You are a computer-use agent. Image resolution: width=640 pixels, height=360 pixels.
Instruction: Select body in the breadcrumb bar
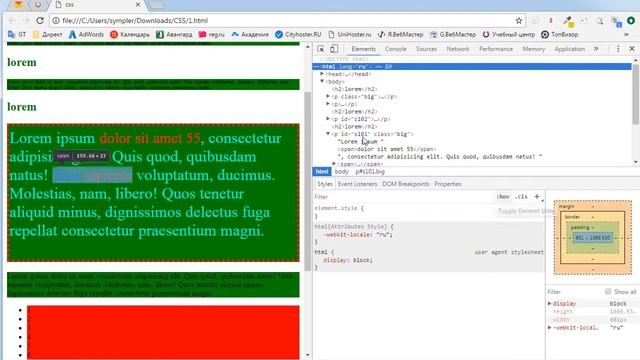point(342,172)
